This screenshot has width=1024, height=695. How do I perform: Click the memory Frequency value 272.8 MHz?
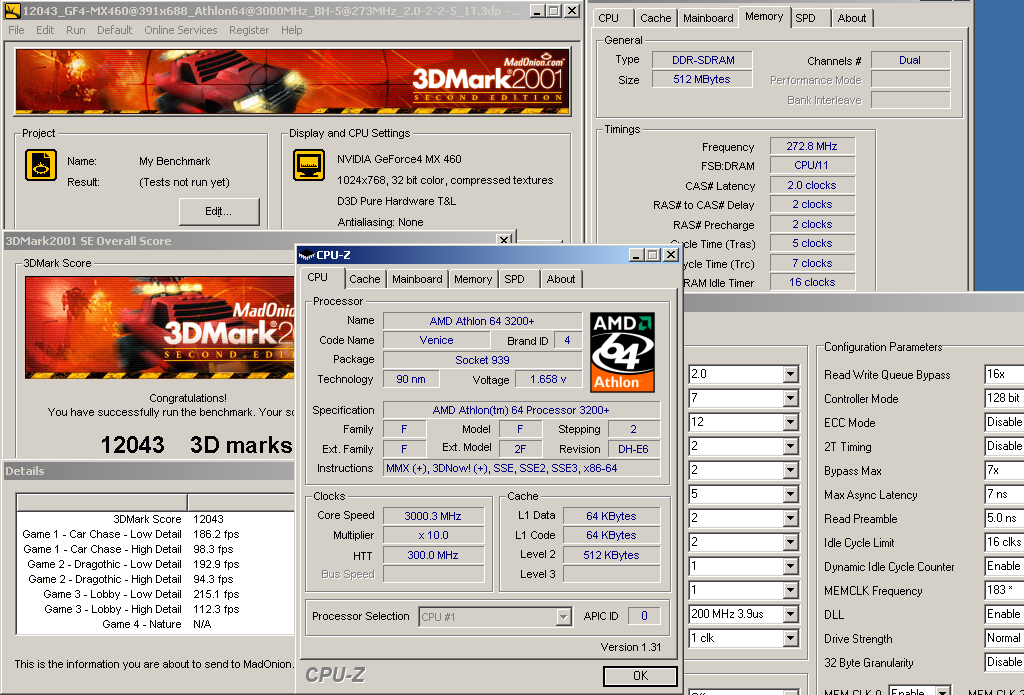tap(812, 146)
